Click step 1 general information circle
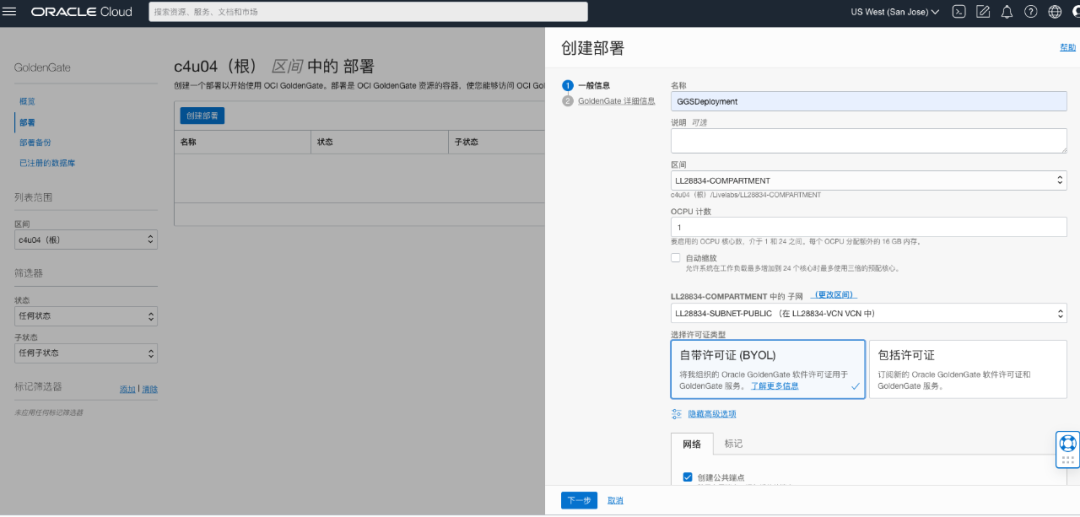Screen dimensions: 1080x517 pos(568,85)
